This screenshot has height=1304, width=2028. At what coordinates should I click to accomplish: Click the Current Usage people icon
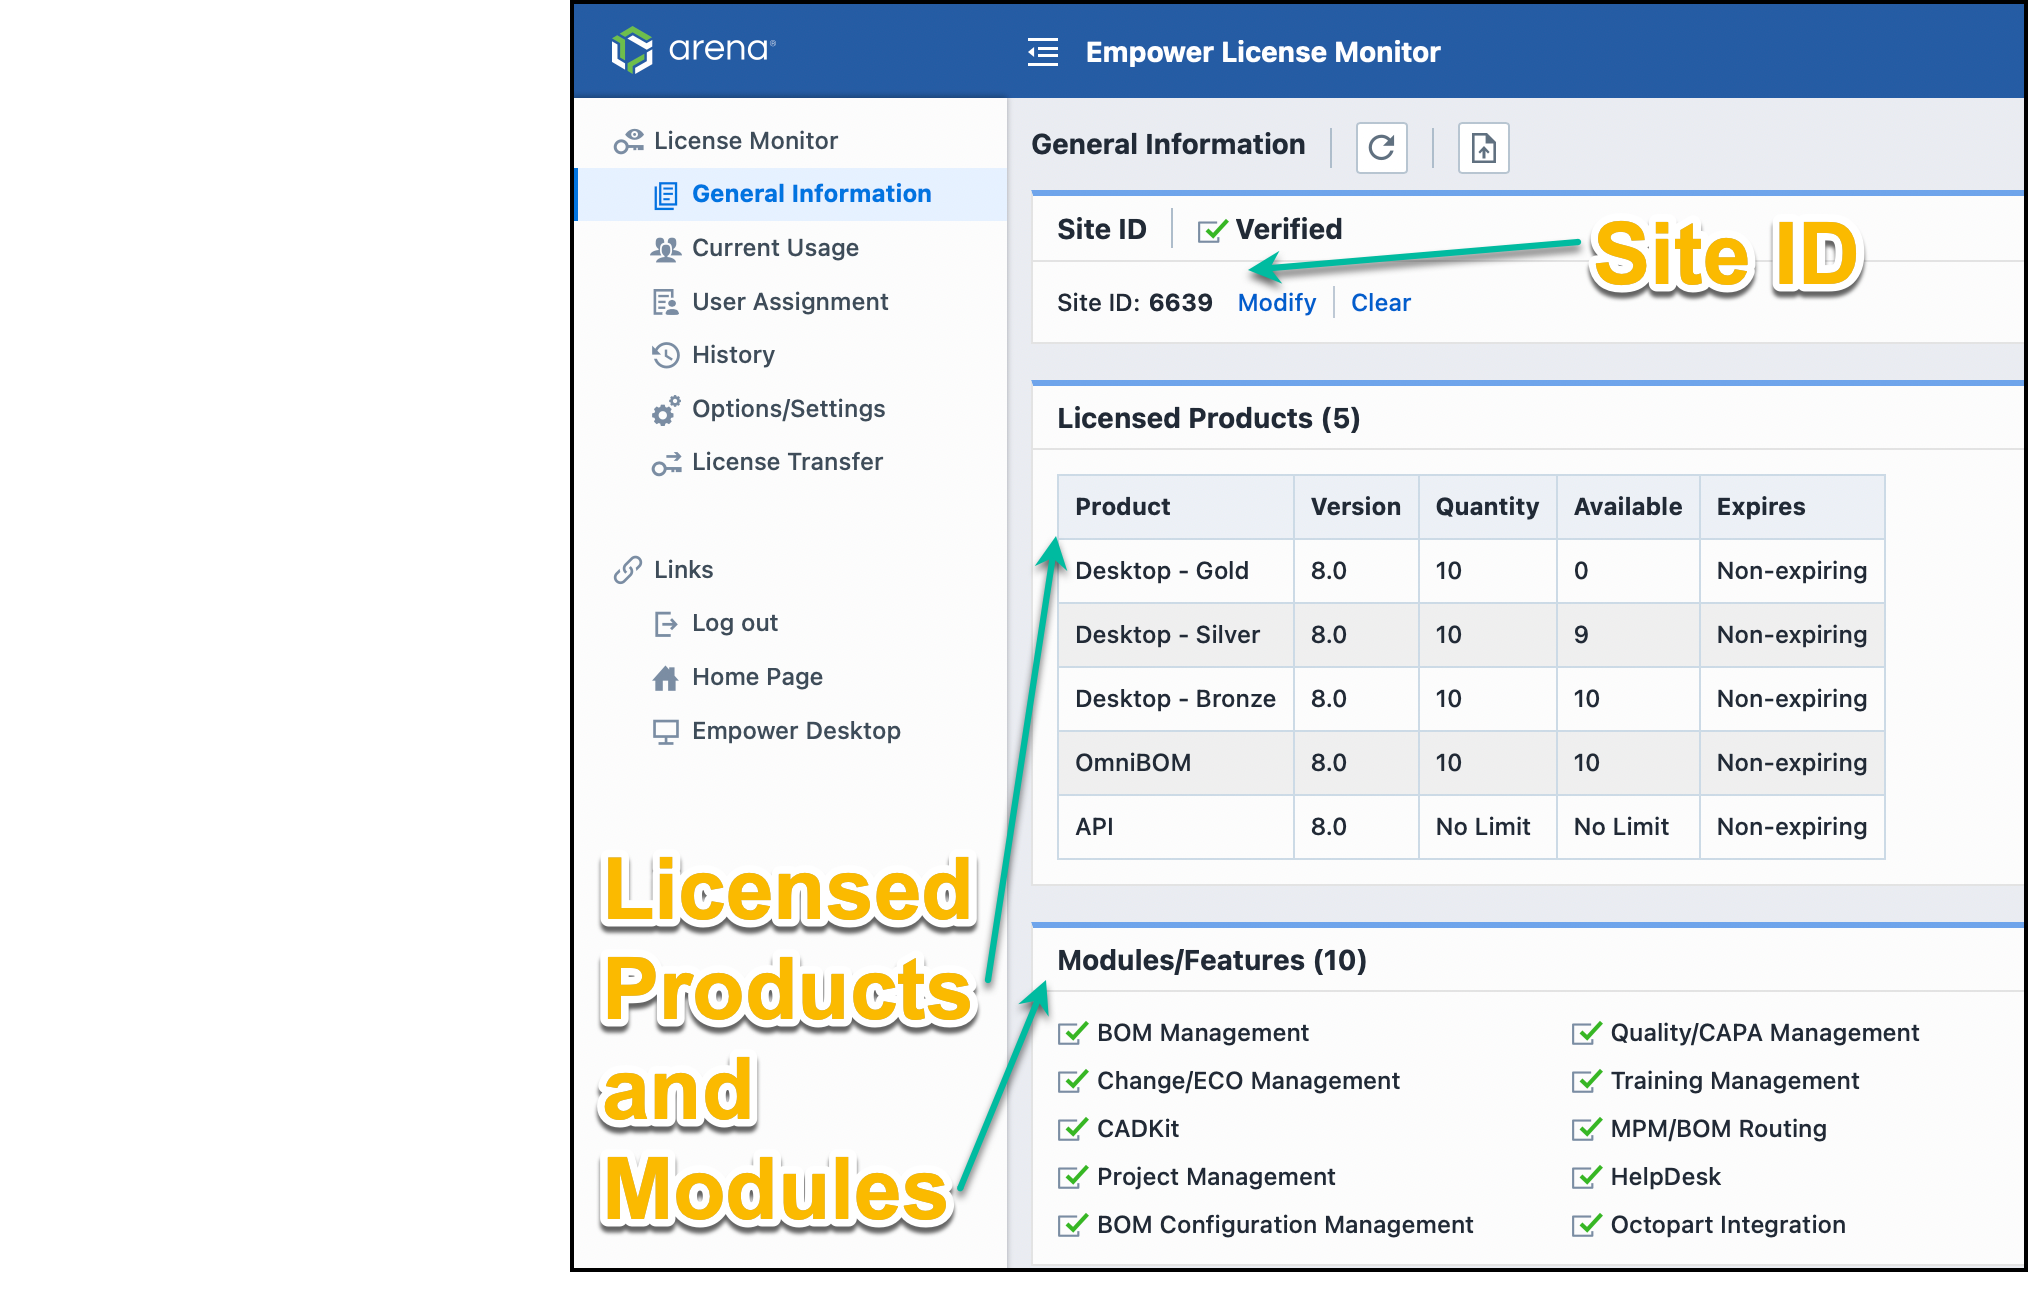point(665,248)
